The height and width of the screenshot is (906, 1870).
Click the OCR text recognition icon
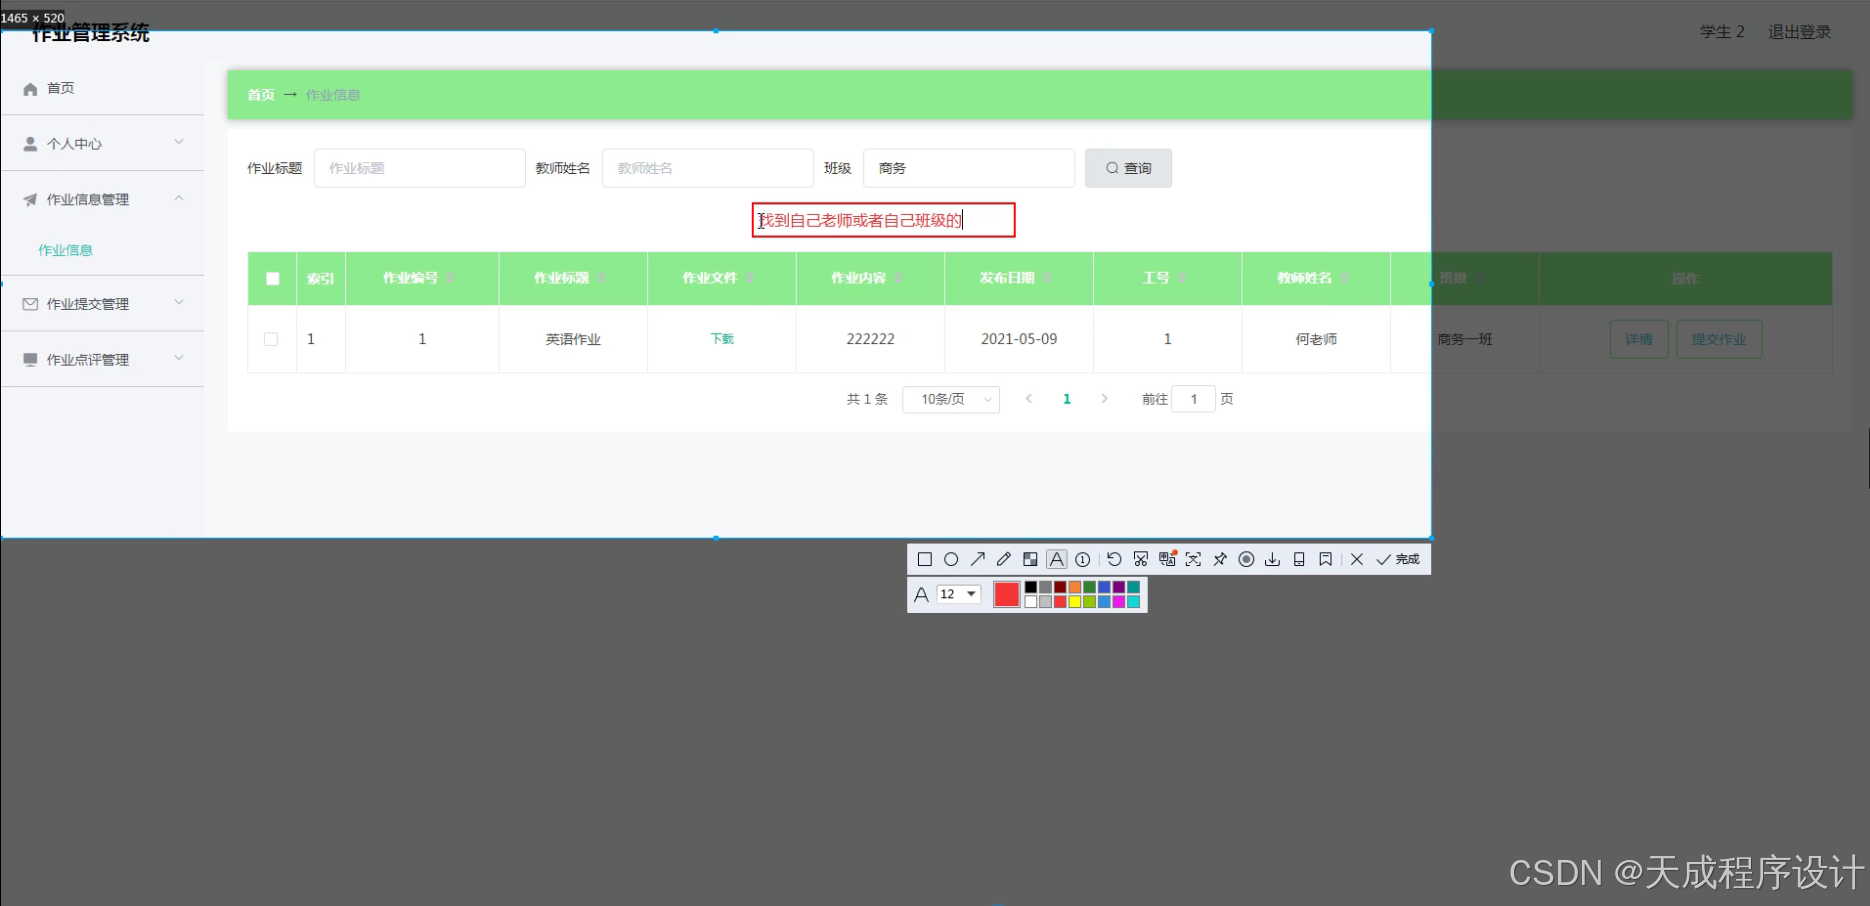click(1194, 559)
